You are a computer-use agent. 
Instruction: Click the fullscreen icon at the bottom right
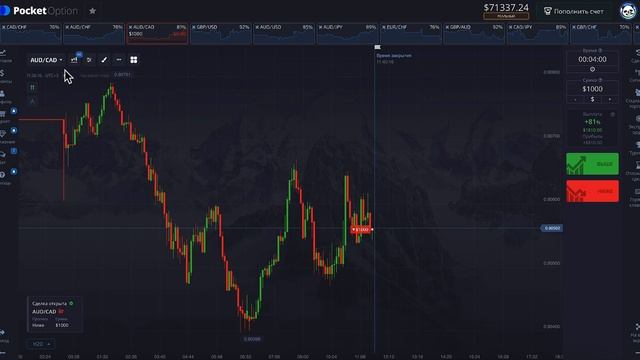tap(637, 327)
